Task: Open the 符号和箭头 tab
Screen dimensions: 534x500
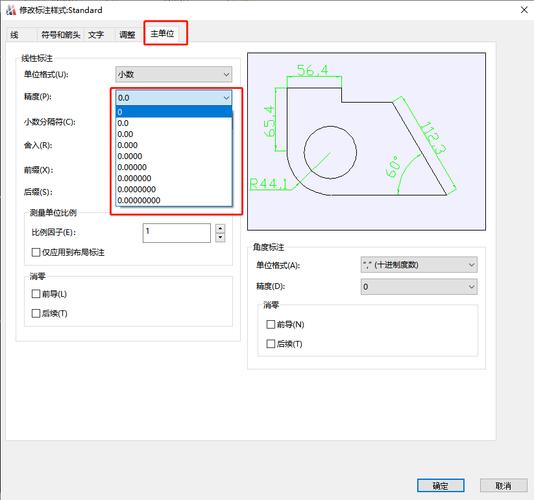Action: tap(60, 35)
